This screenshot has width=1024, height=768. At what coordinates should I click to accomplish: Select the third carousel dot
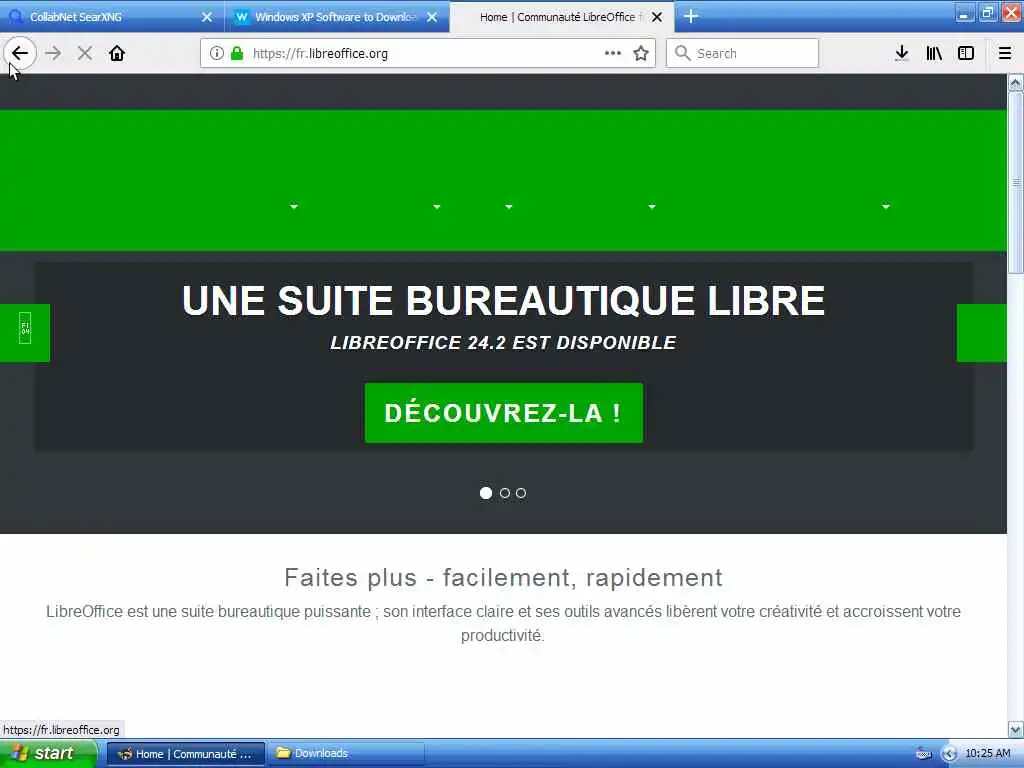520,493
